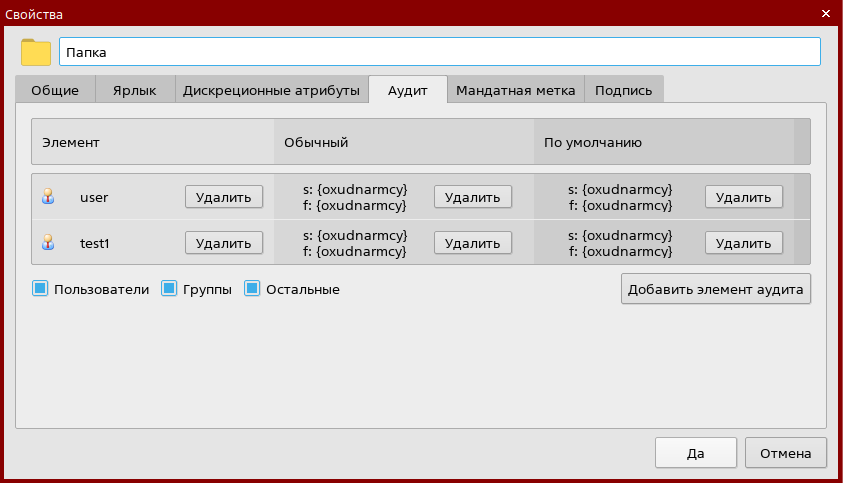
Task: Close the Свойства dialog window
Action: coord(825,14)
